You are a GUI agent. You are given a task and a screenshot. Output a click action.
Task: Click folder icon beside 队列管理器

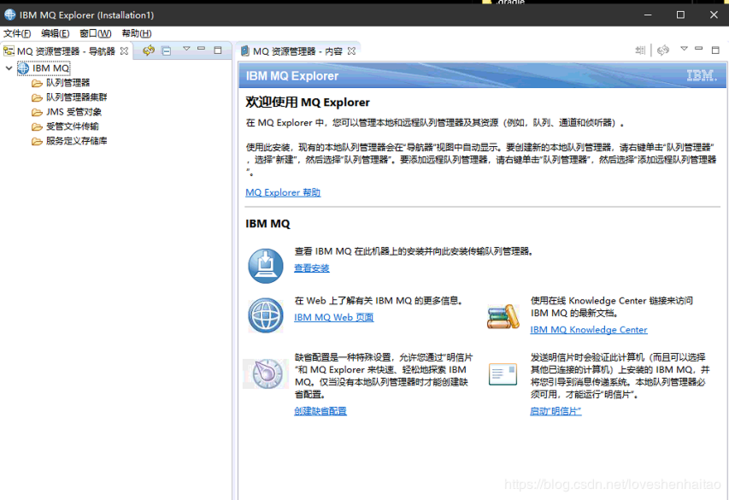[37, 83]
